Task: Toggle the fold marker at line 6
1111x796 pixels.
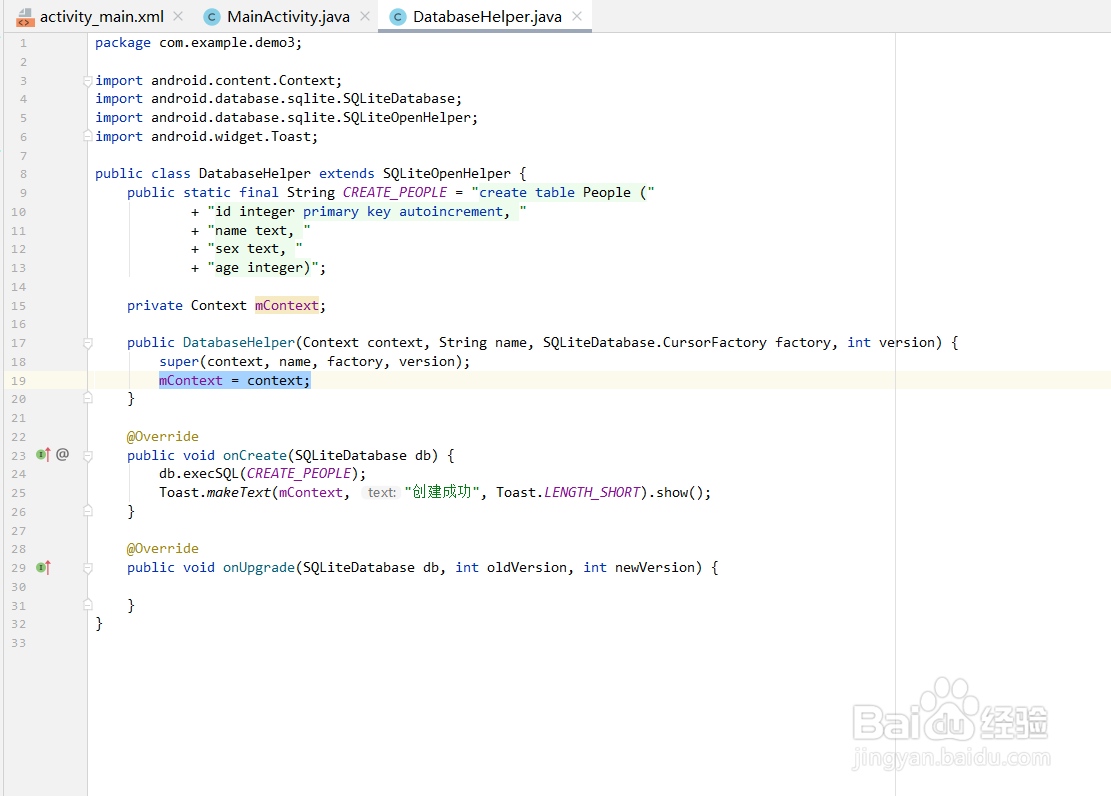Action: tap(88, 135)
